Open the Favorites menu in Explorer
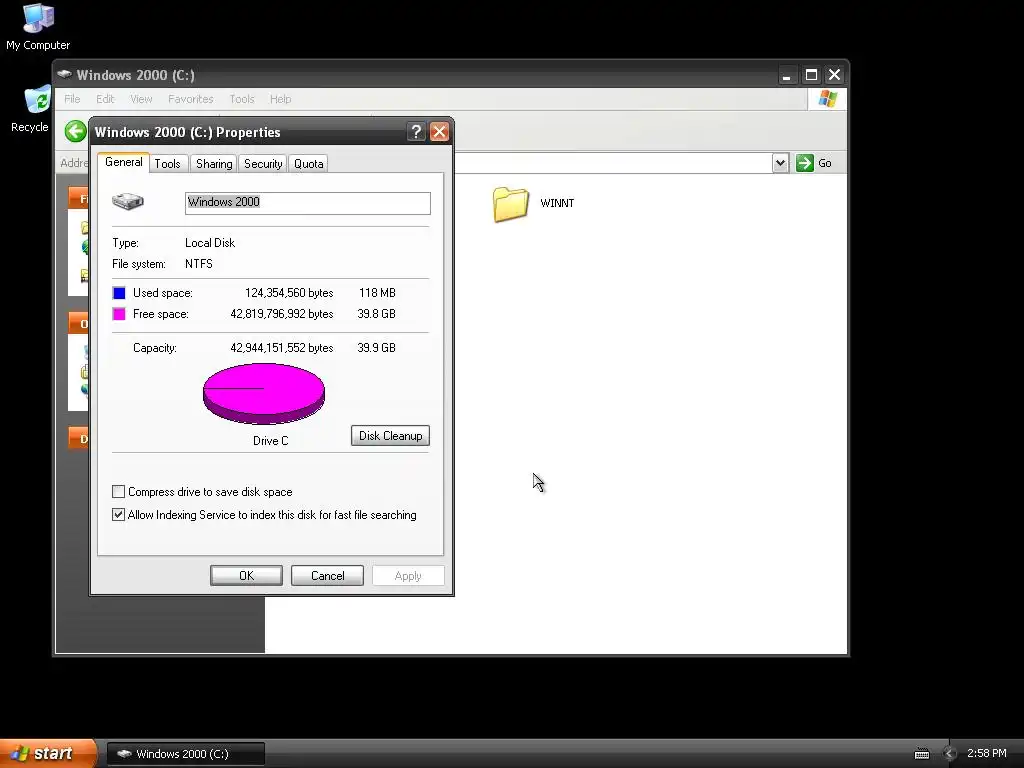 191,99
